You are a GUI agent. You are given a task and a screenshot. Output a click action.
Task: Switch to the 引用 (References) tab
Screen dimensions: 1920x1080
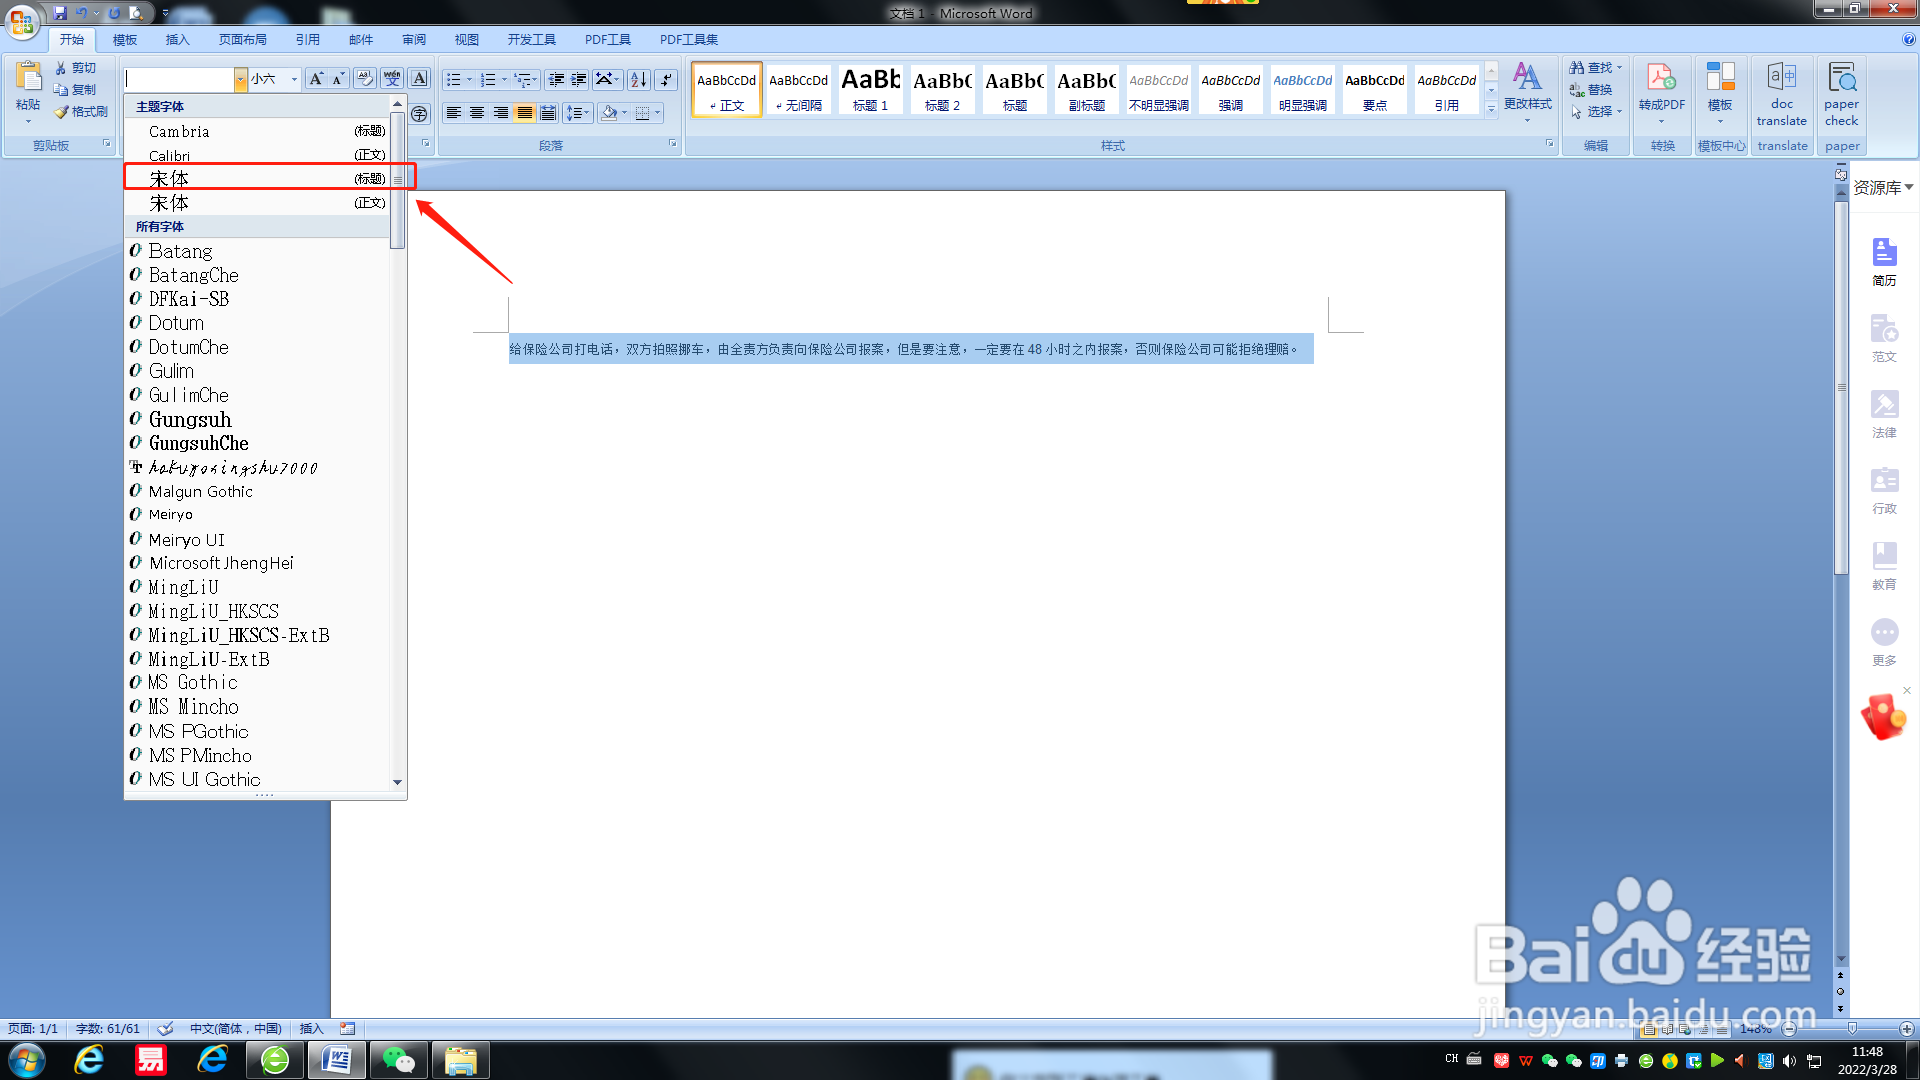coord(308,40)
